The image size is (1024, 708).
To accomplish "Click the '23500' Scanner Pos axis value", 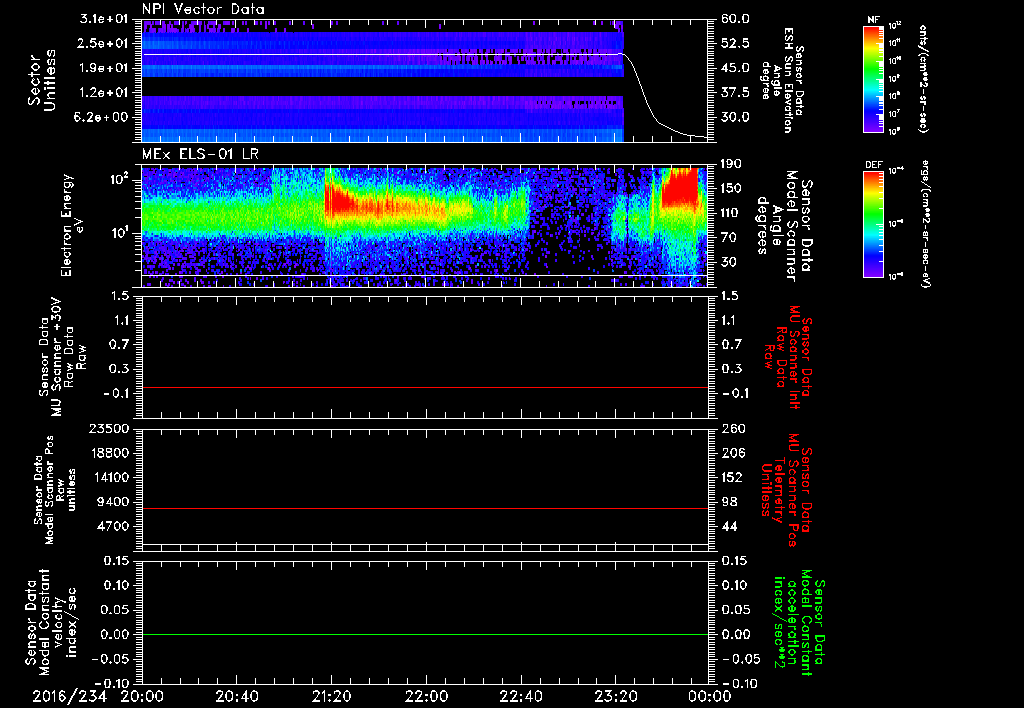I will click(x=108, y=429).
